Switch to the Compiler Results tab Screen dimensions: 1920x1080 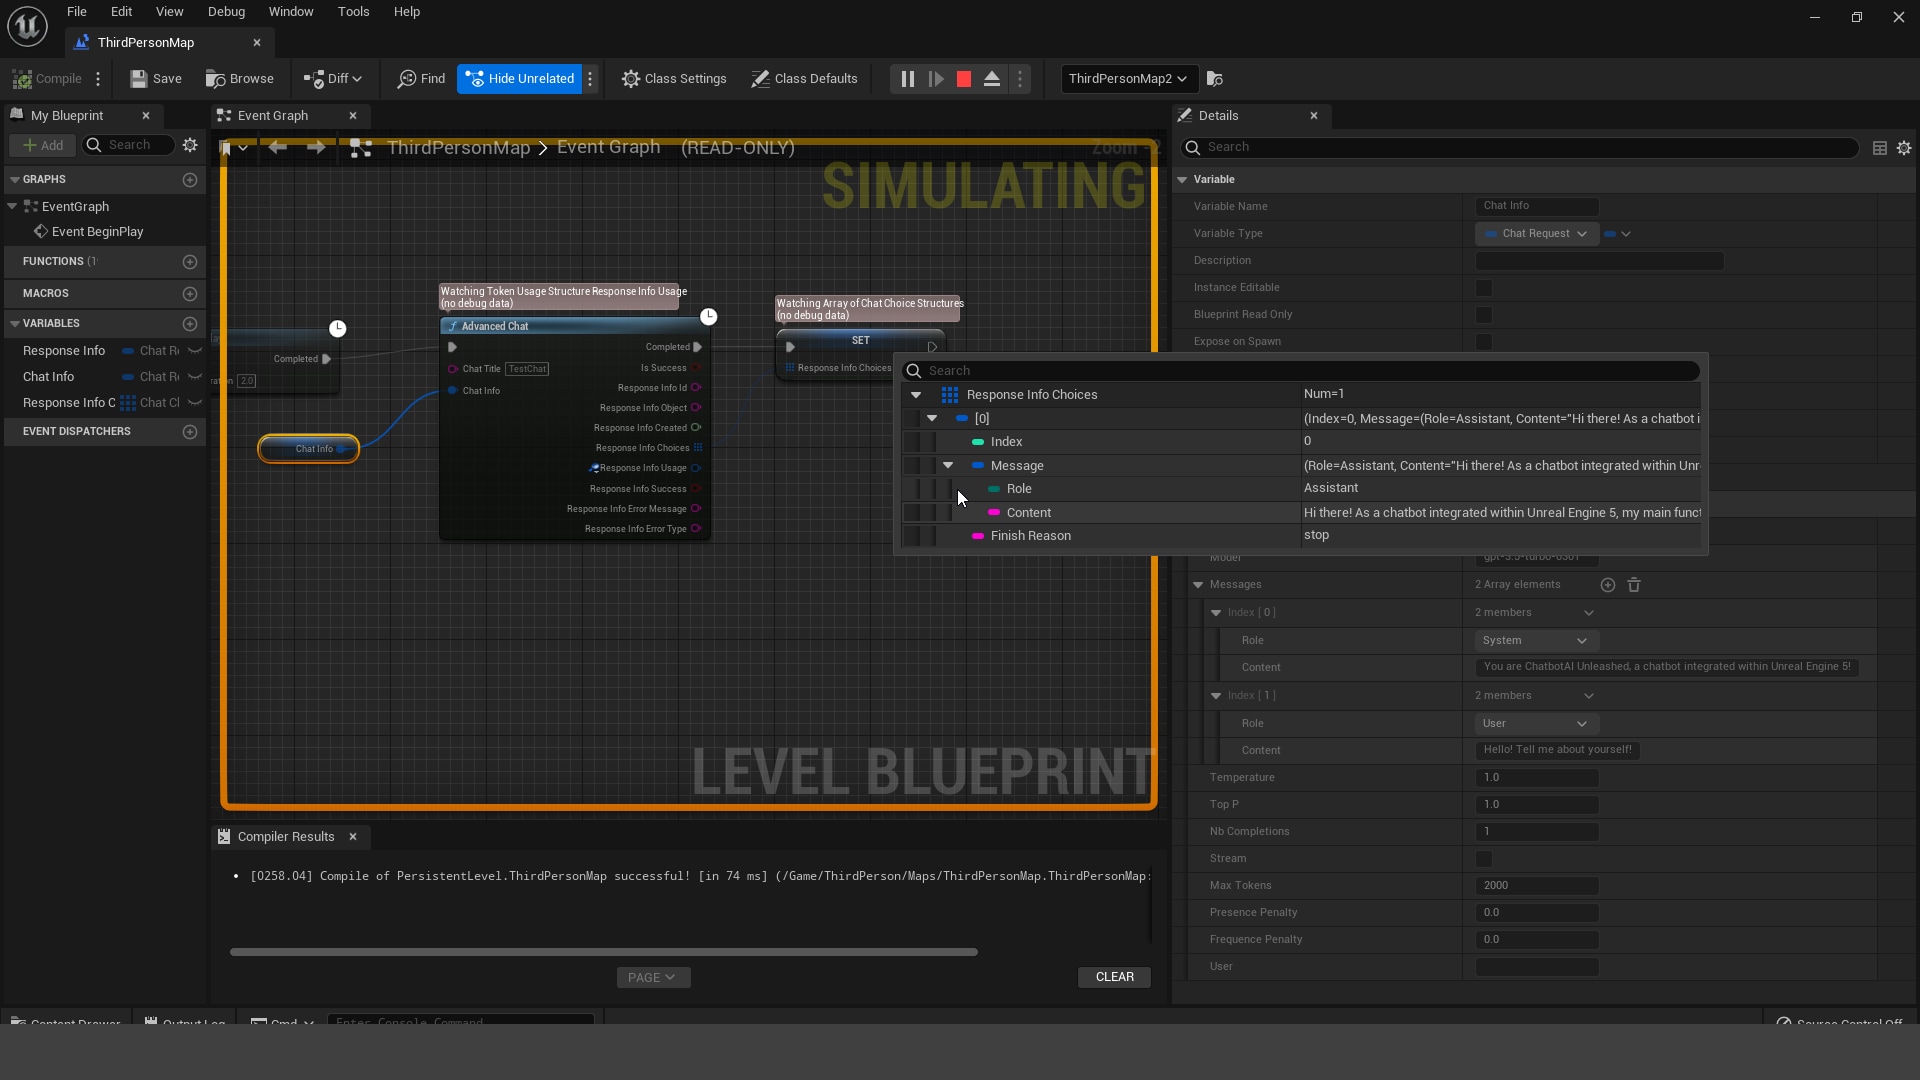285,837
